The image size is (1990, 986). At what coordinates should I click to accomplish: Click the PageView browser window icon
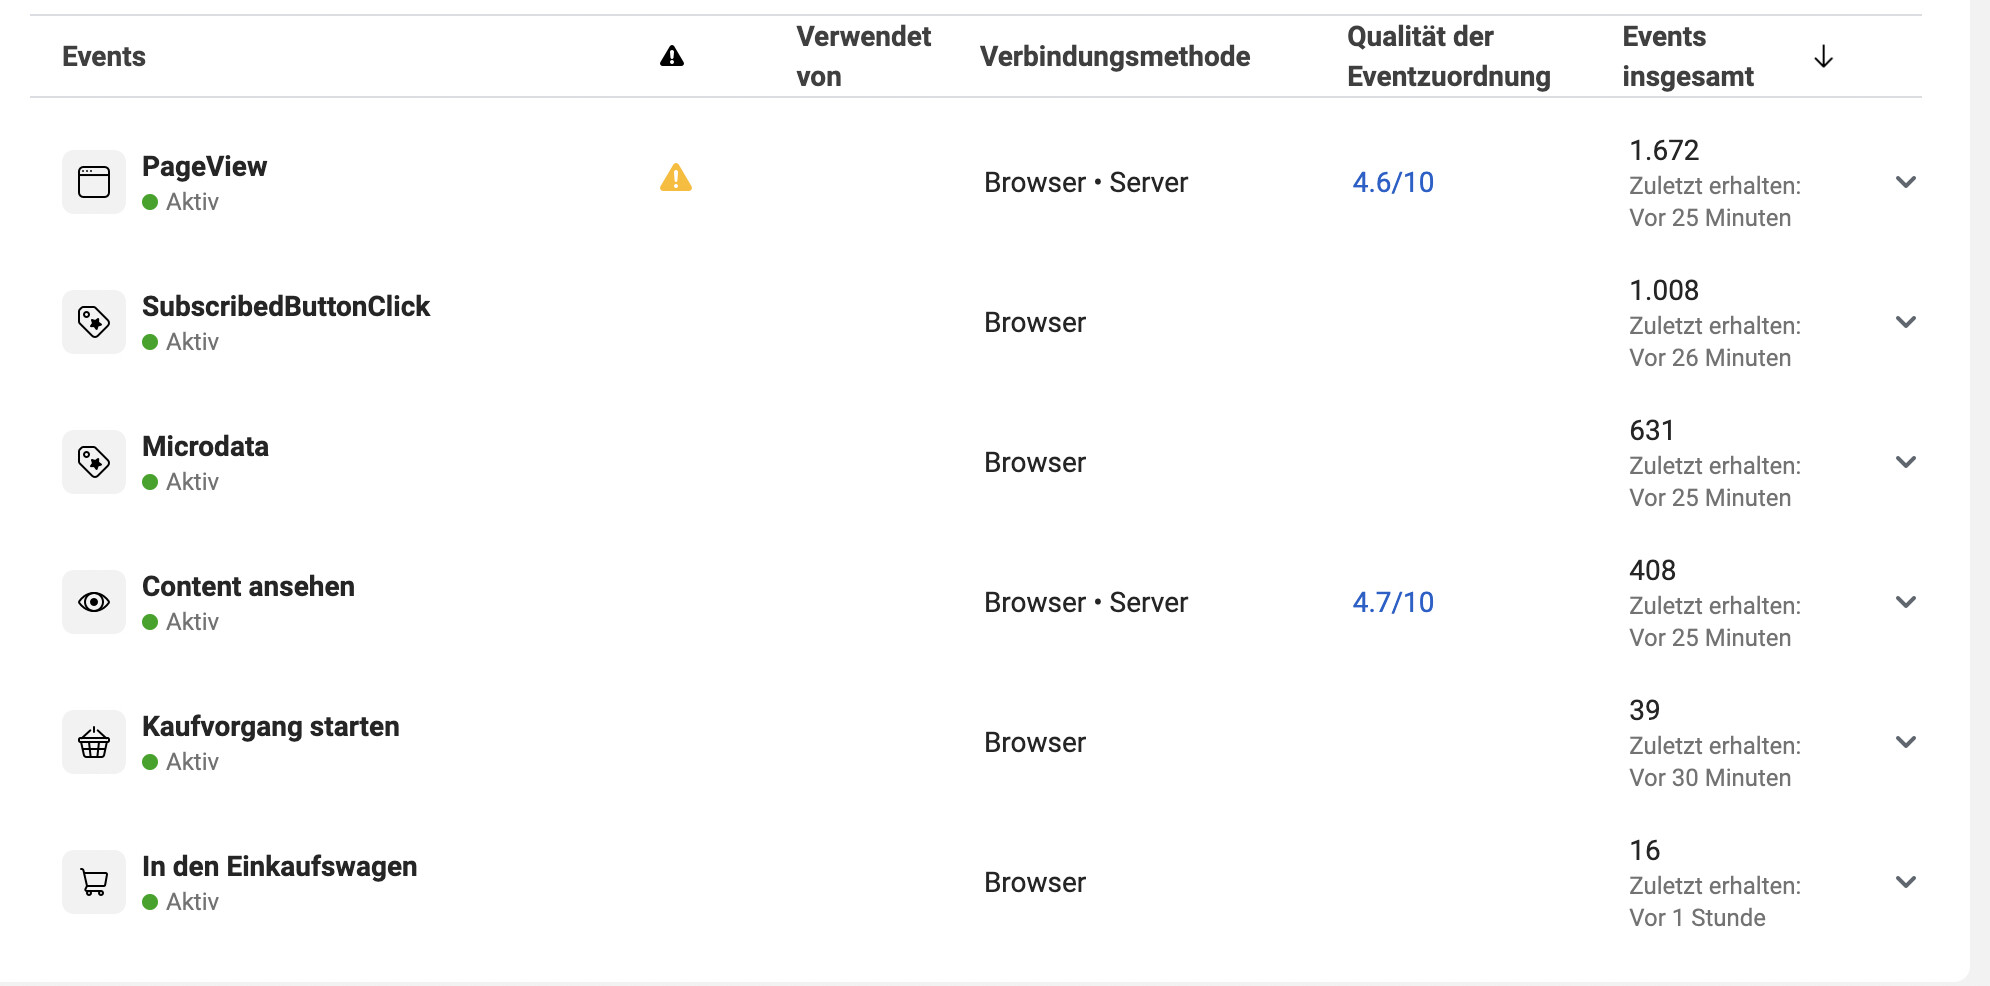coord(94,182)
